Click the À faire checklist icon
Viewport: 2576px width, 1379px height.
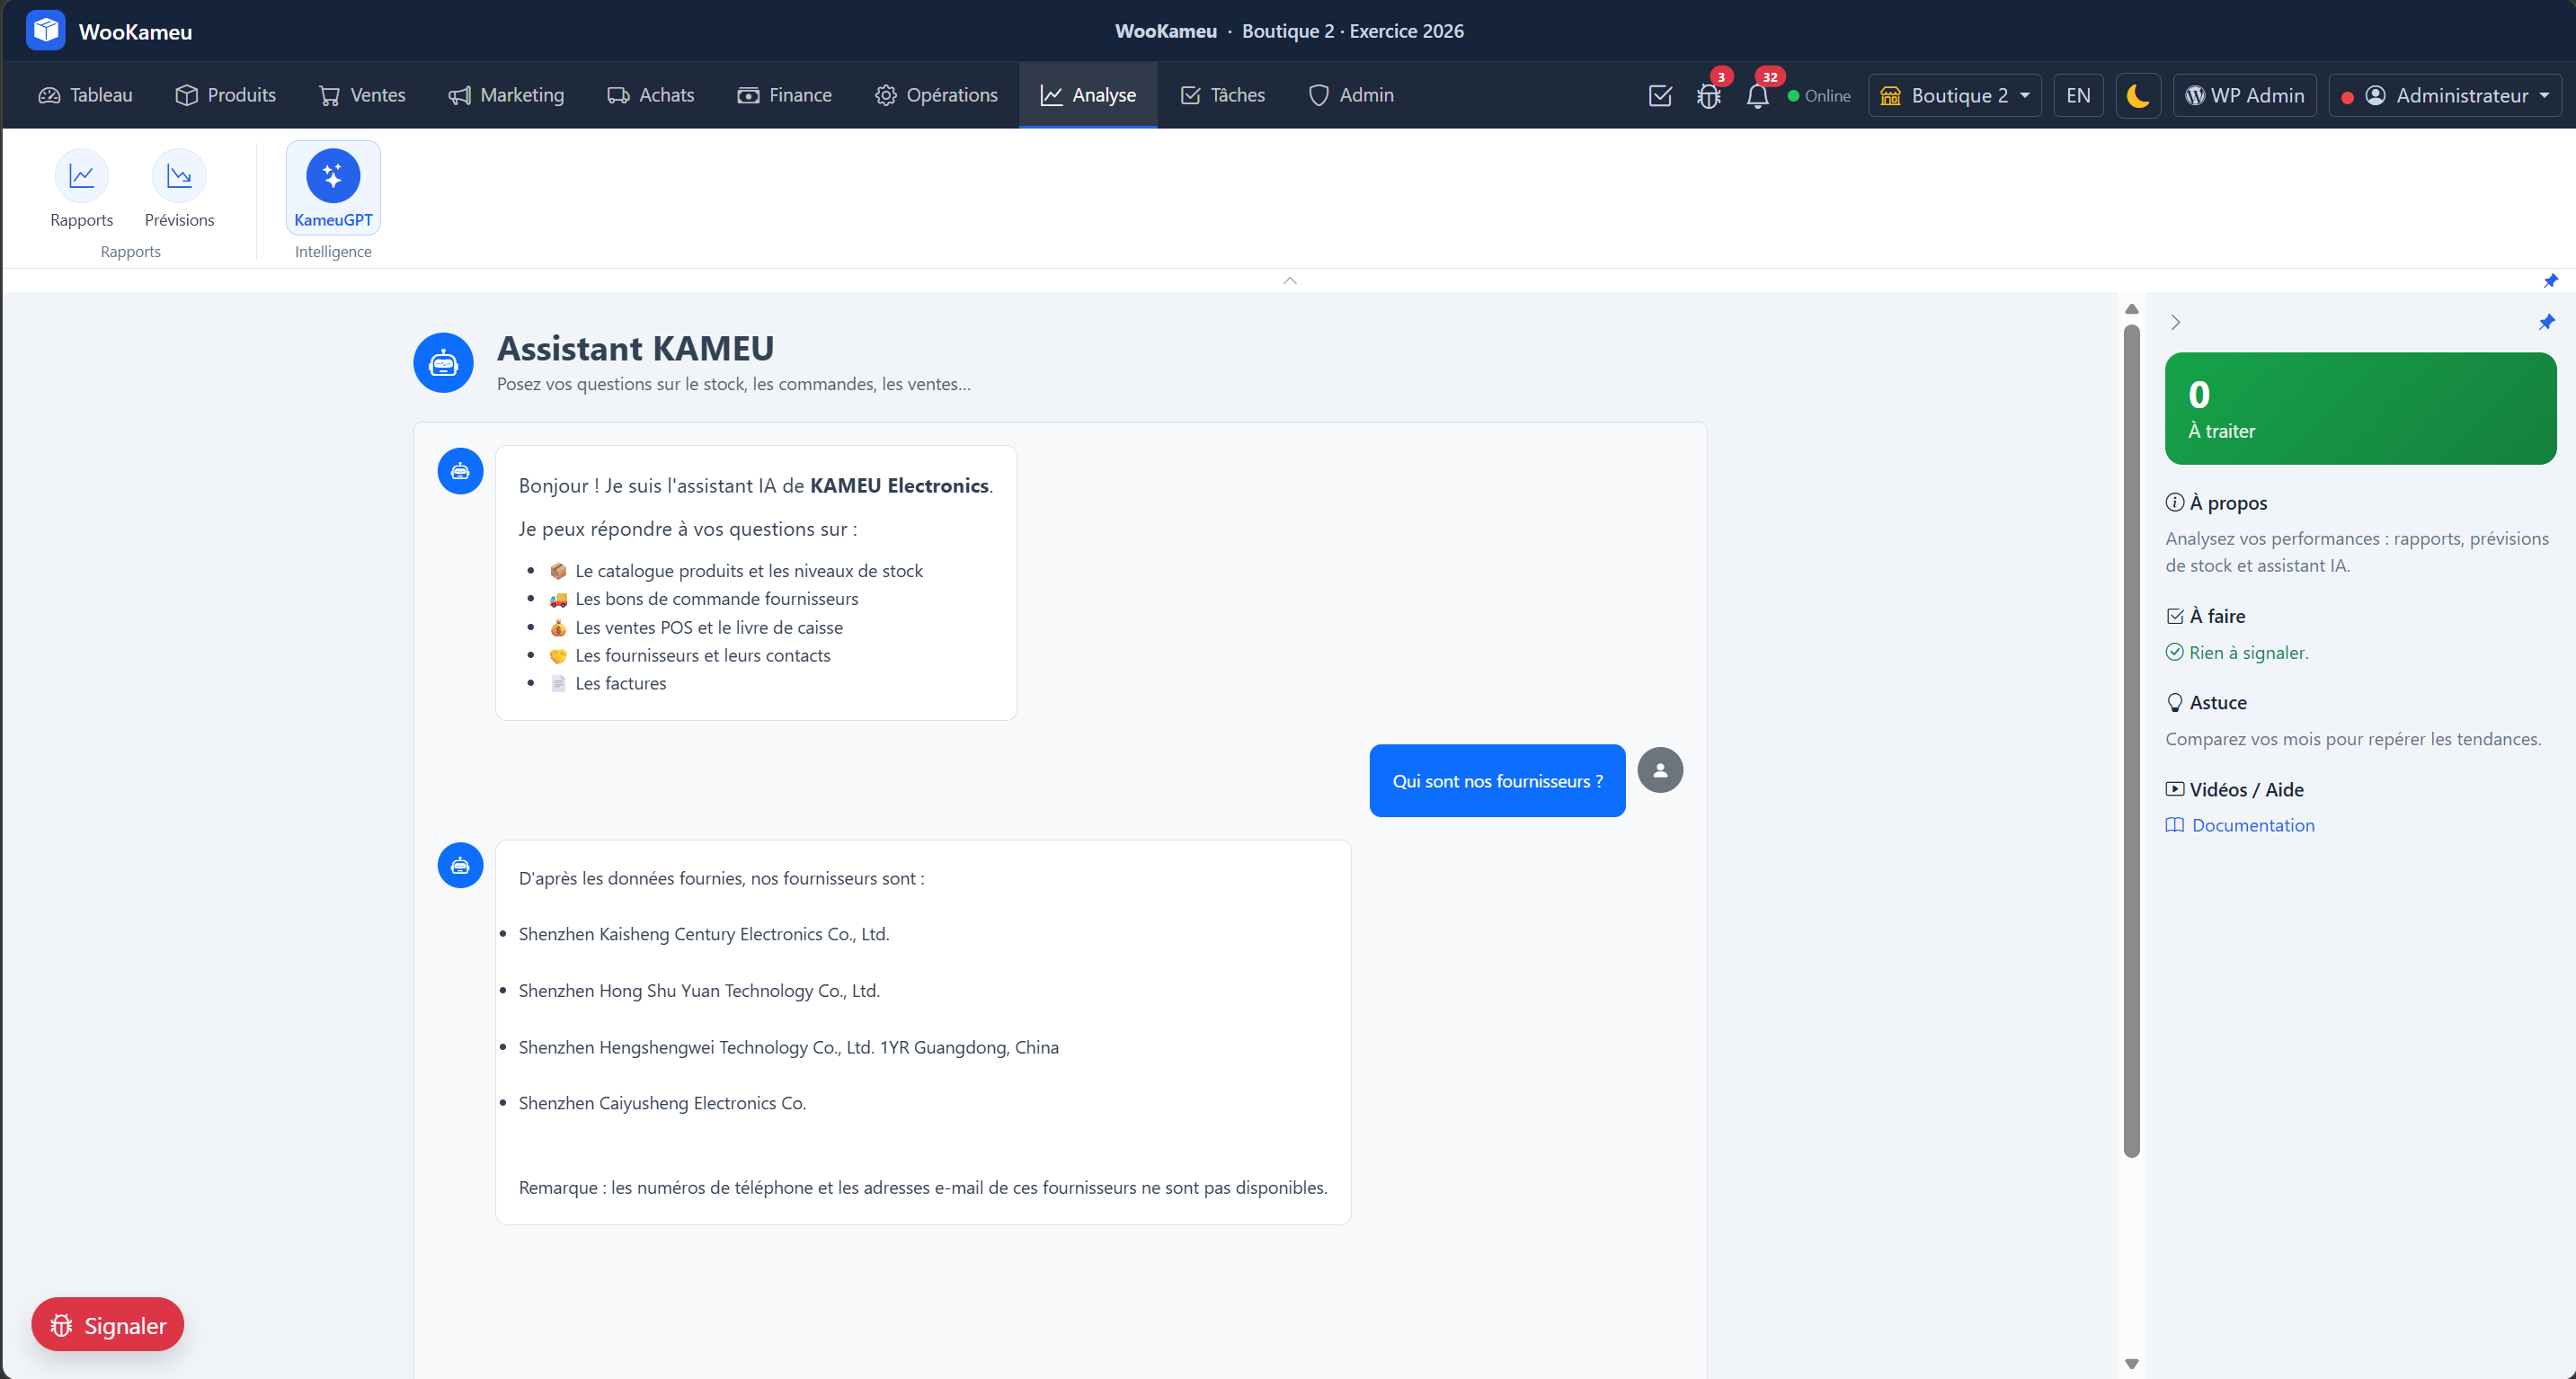2175,616
